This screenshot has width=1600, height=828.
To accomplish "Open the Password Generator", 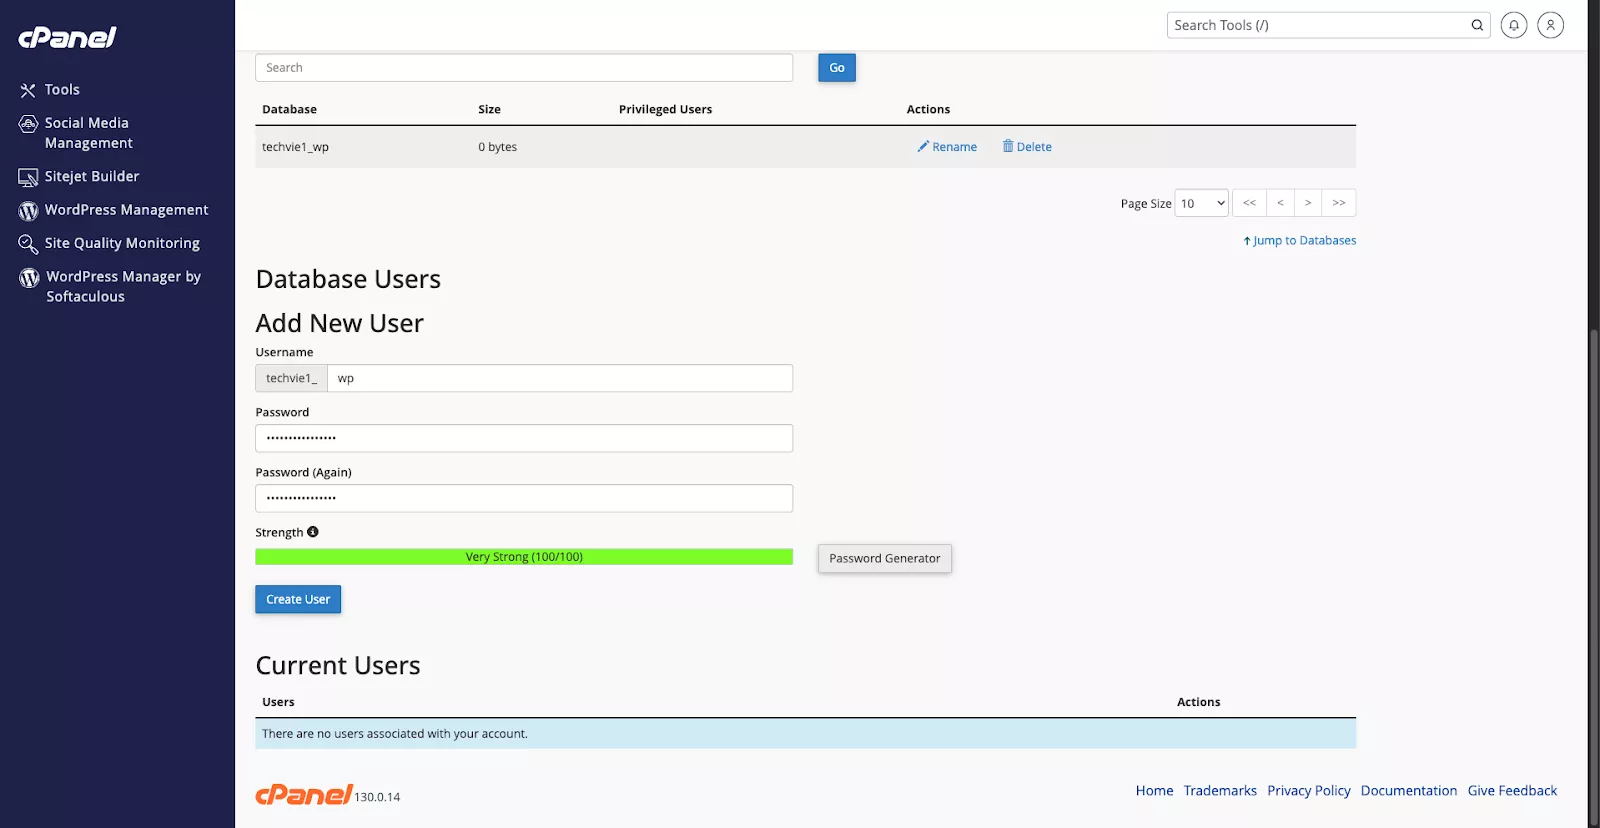I will [884, 558].
